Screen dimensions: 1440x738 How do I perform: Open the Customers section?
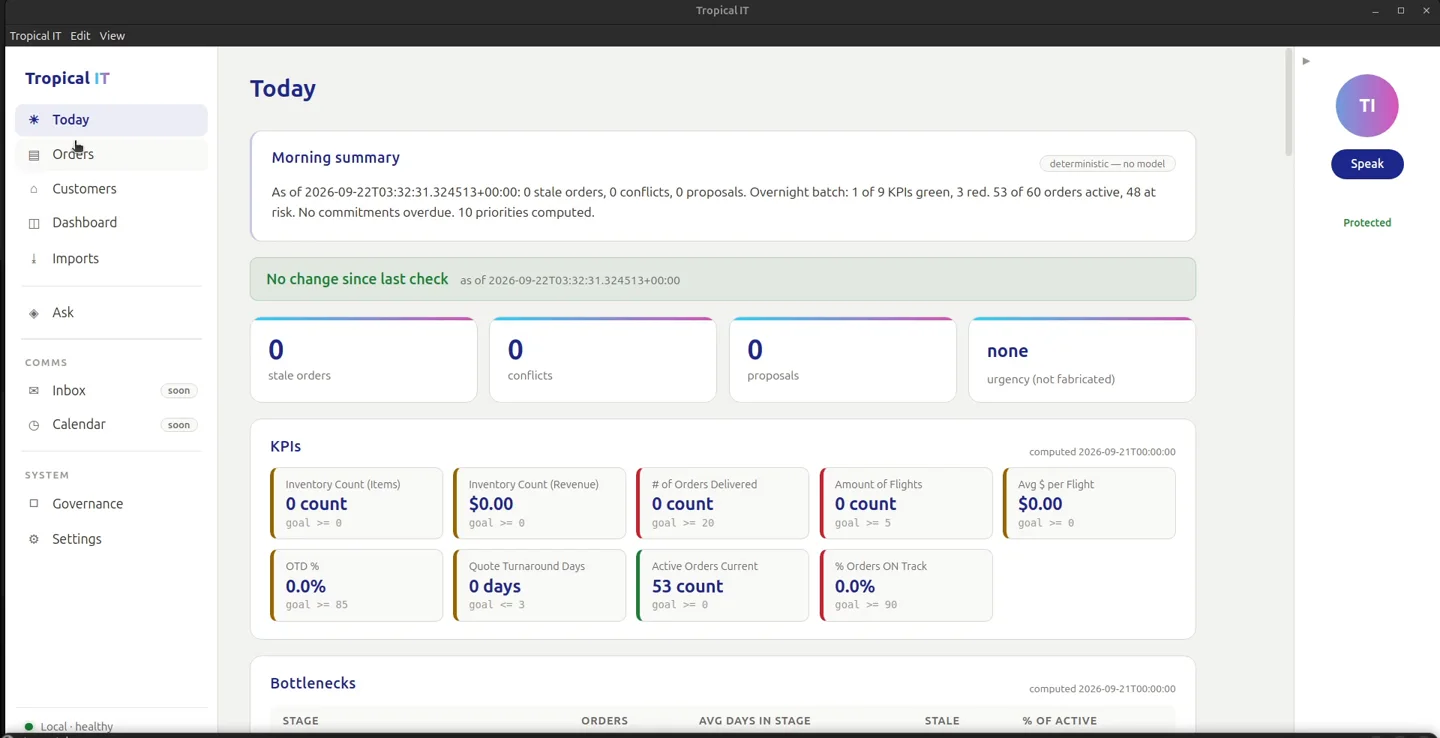111,189
